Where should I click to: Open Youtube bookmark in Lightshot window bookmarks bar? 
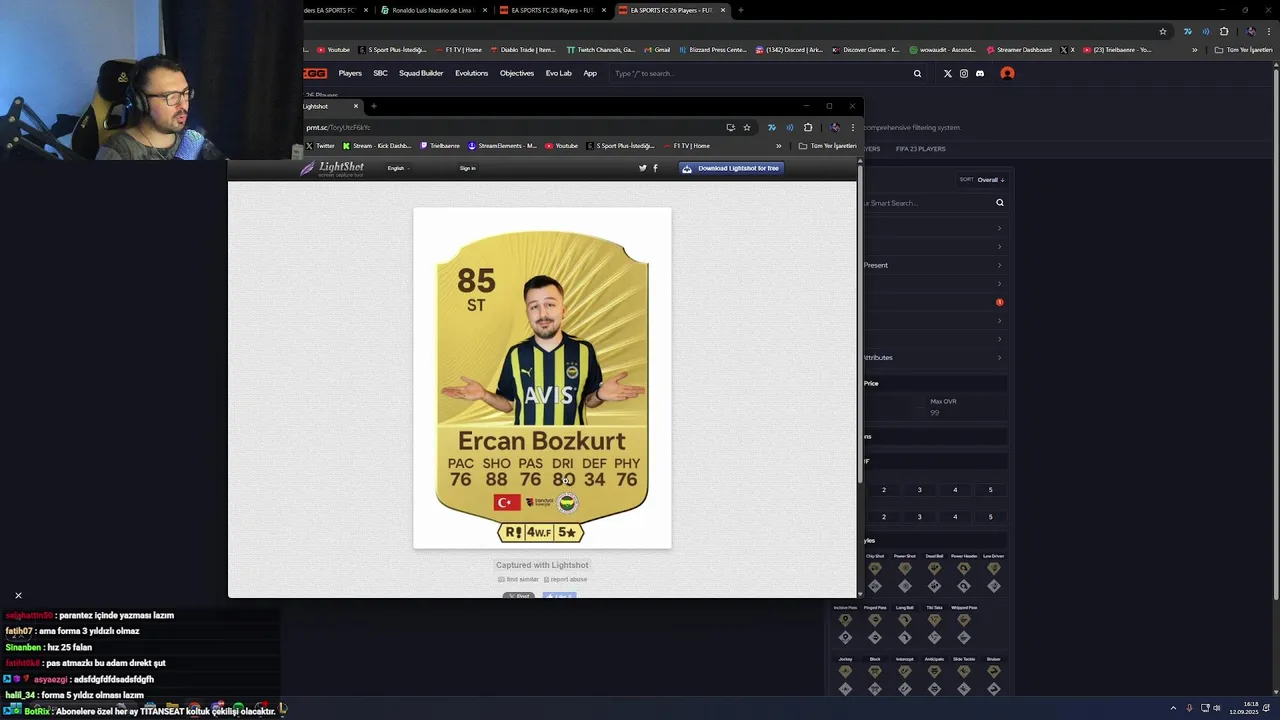click(x=562, y=146)
